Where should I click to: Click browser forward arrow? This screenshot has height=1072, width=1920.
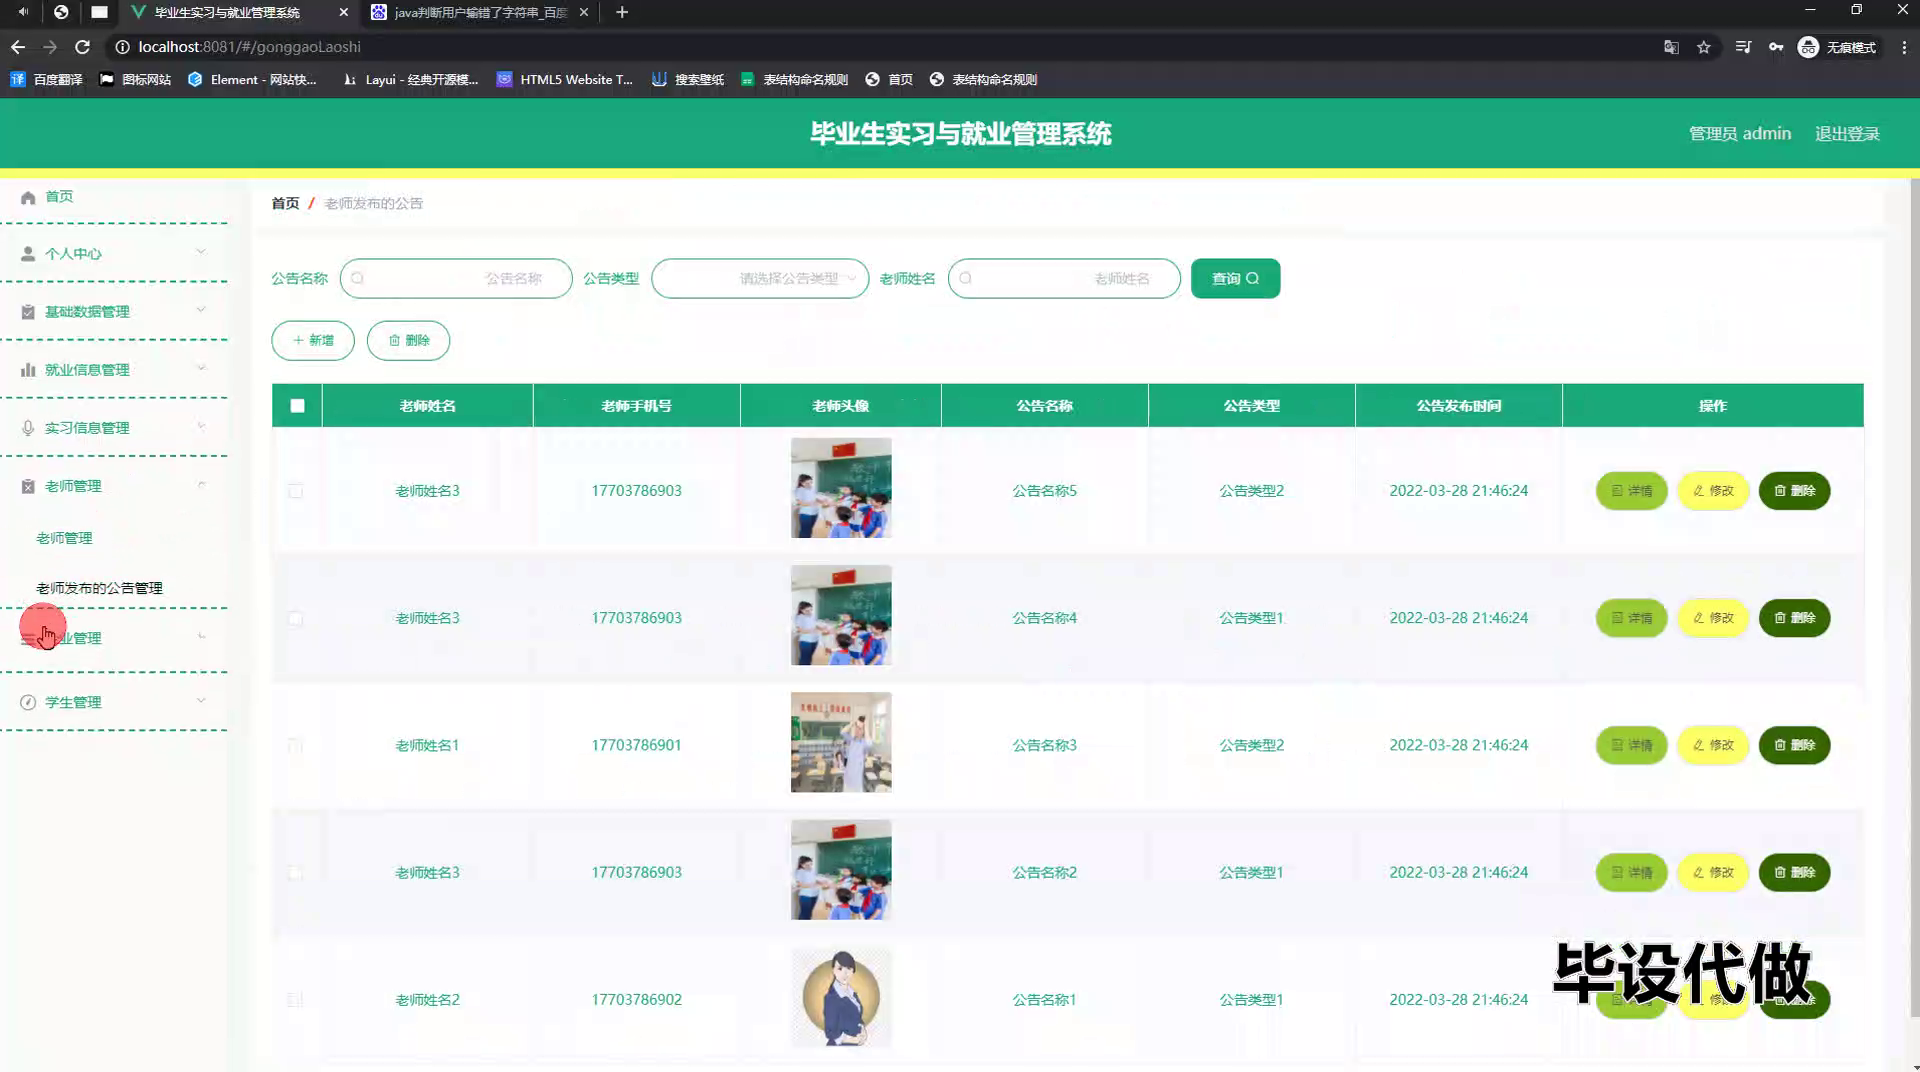click(x=50, y=47)
